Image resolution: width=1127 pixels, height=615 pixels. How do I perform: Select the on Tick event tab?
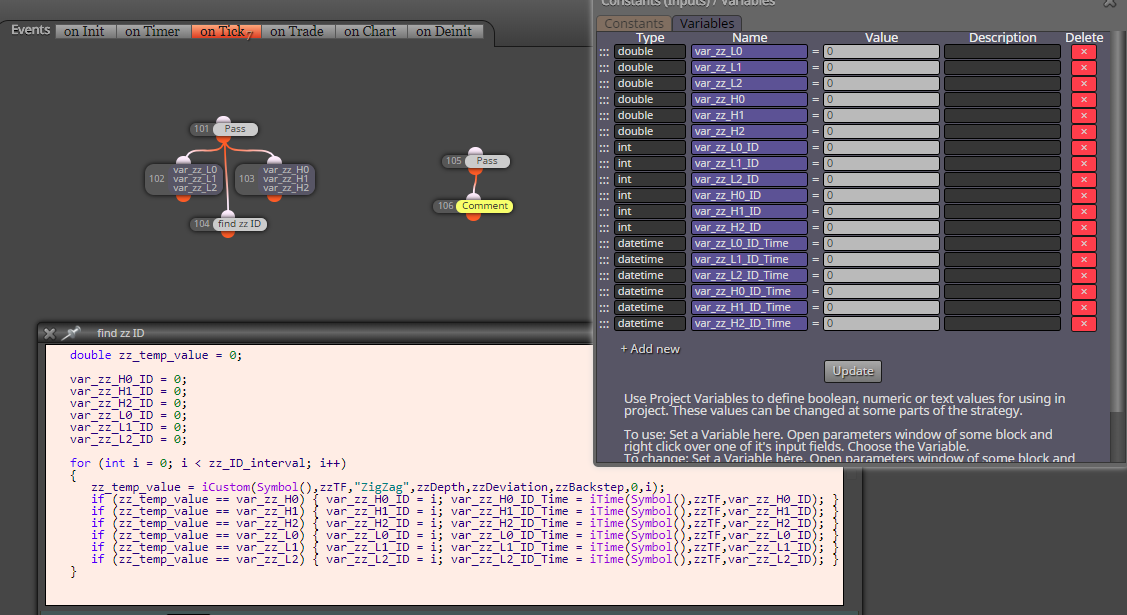point(226,31)
